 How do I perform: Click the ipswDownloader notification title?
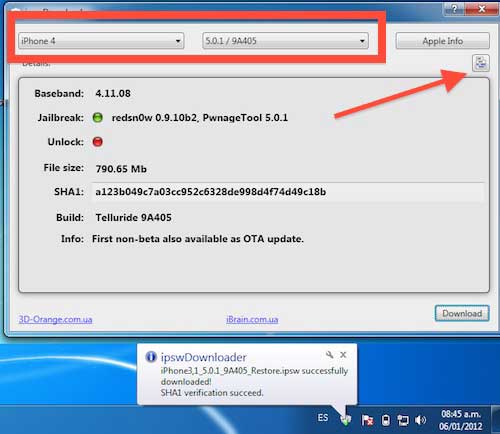[x=203, y=357]
